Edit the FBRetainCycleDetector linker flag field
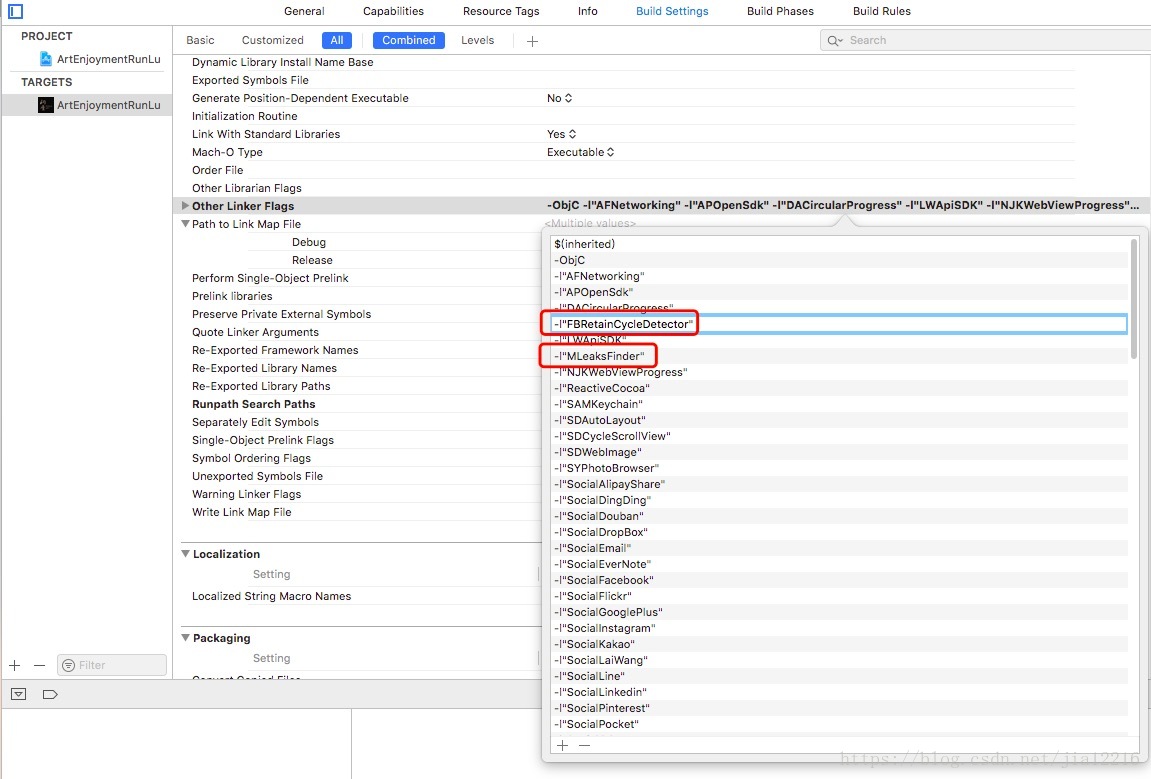1151x779 pixels. (x=838, y=324)
